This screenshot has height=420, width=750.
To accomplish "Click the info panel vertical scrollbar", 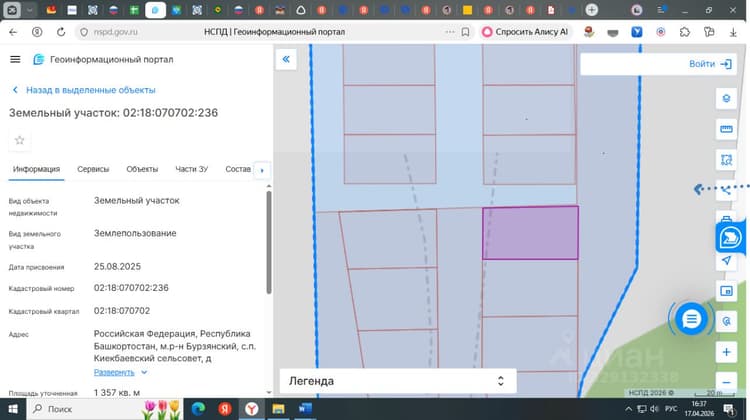I will point(269,243).
